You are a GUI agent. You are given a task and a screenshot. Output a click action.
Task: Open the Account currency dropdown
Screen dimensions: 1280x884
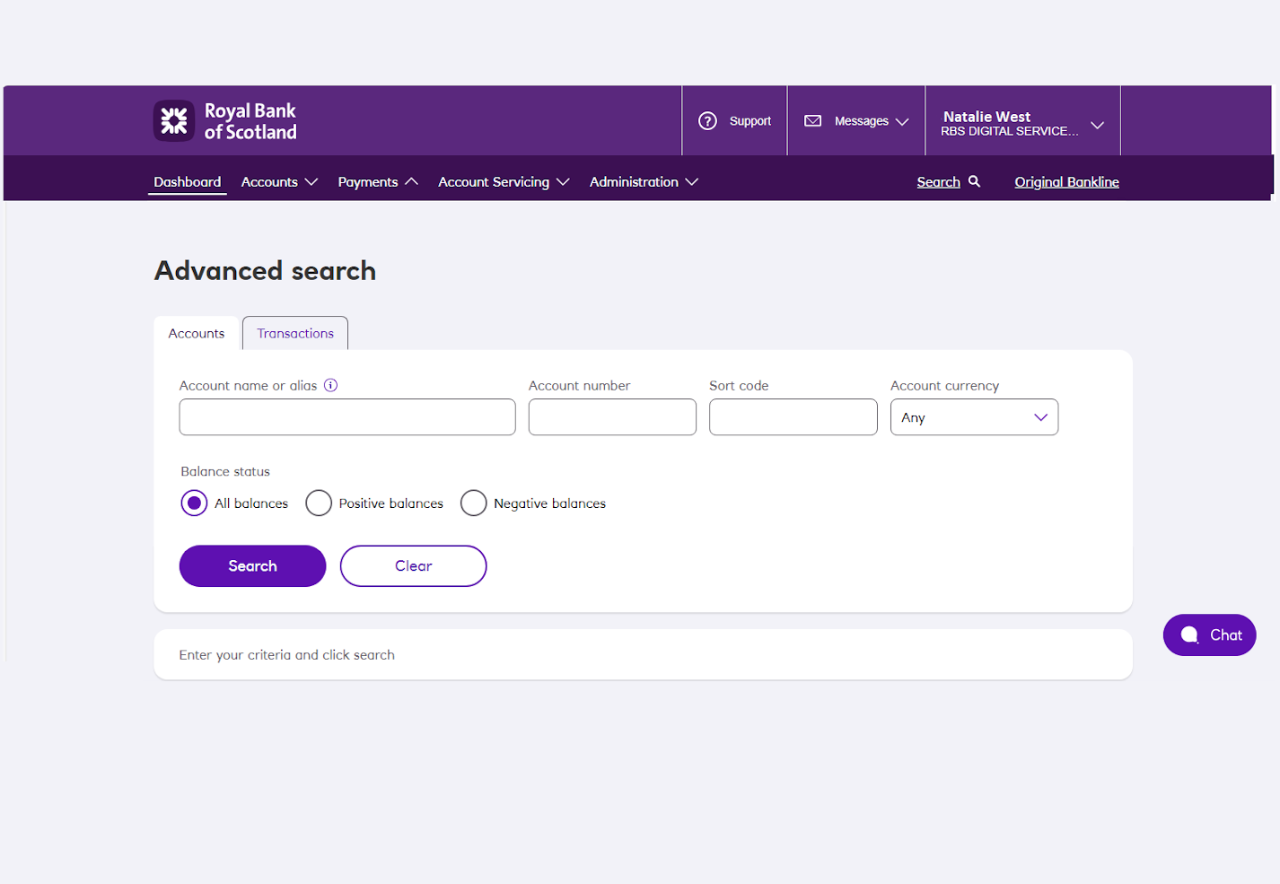tap(973, 417)
